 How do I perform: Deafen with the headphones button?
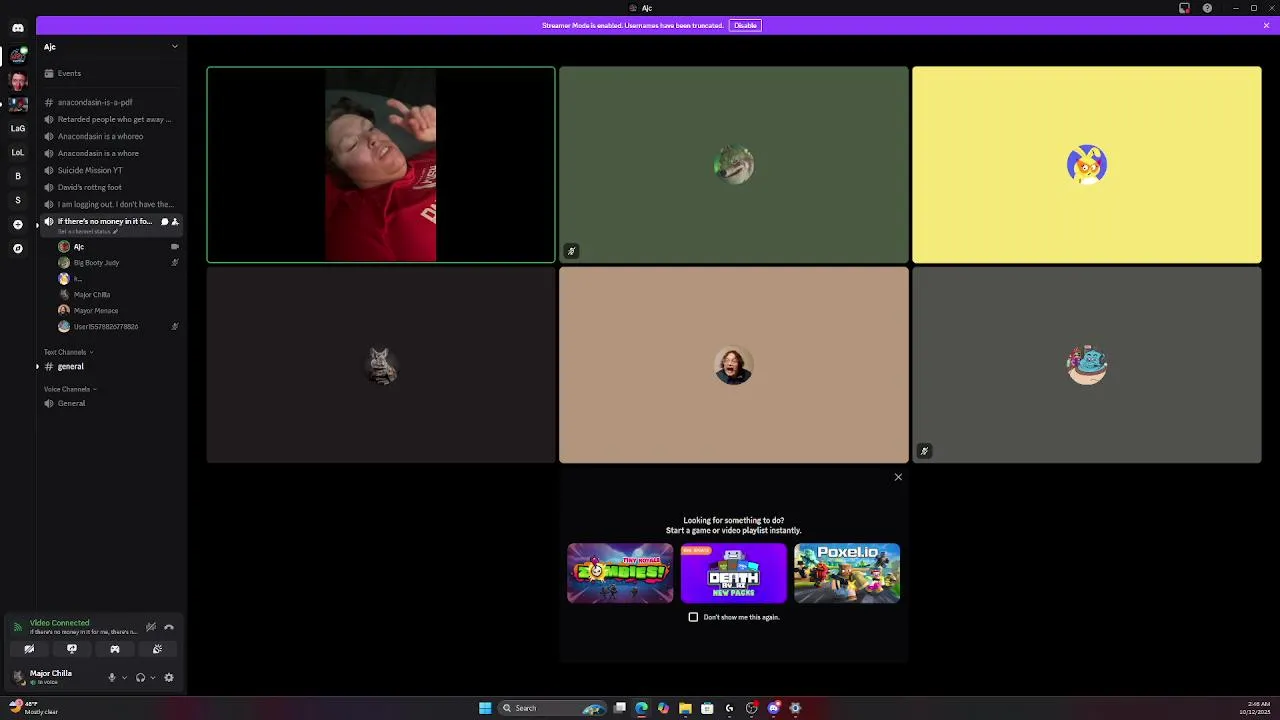coord(140,677)
